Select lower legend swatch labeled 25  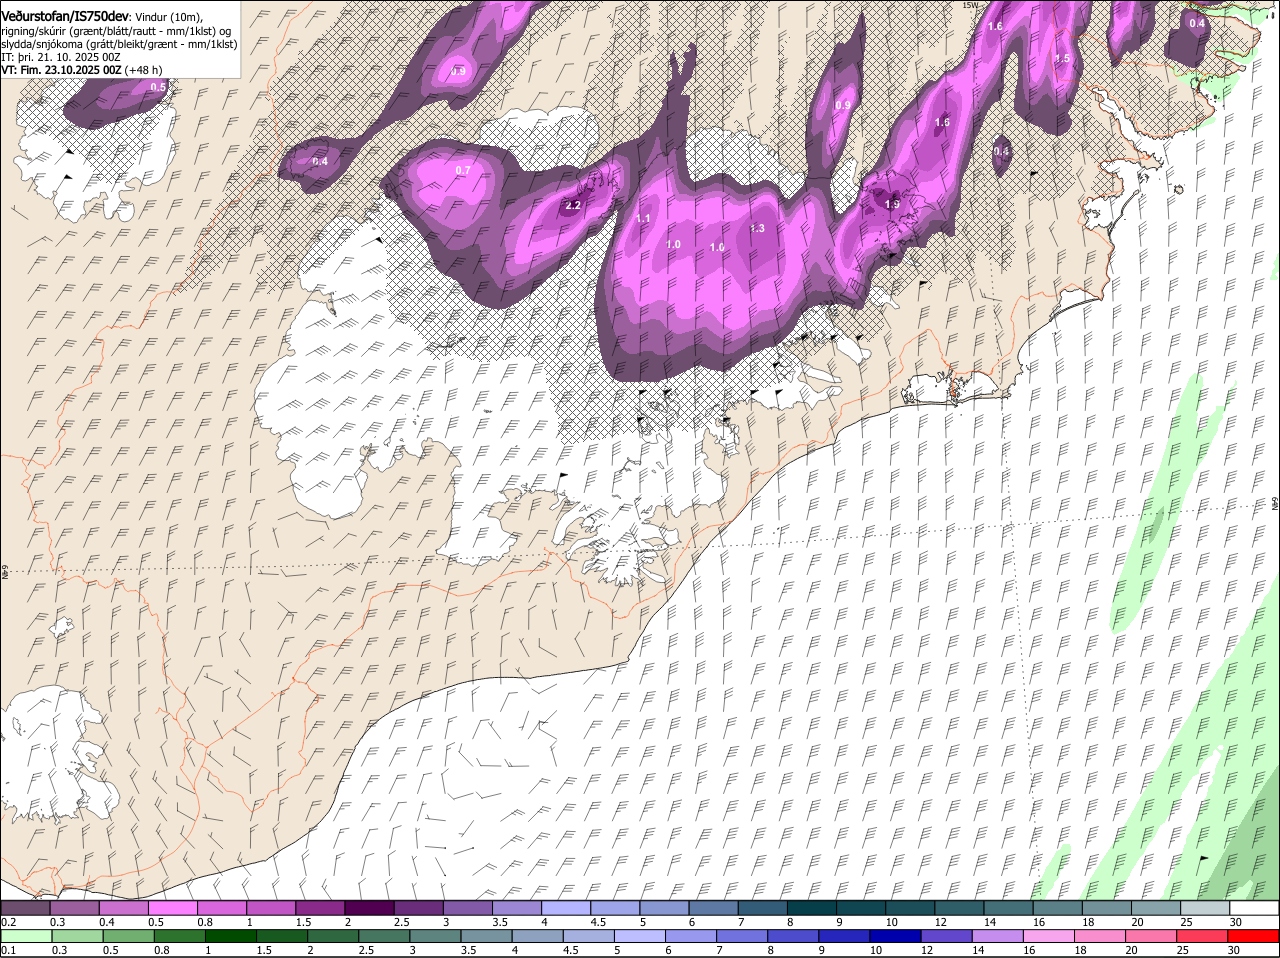click(1204, 936)
